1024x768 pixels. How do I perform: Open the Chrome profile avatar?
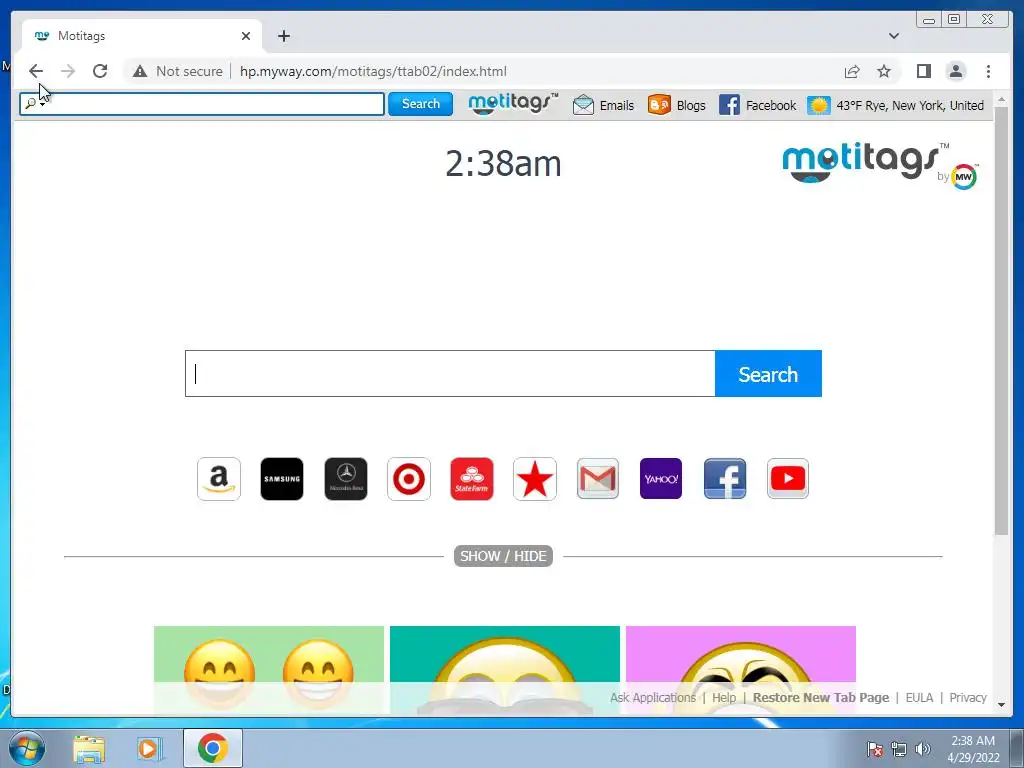click(x=955, y=71)
